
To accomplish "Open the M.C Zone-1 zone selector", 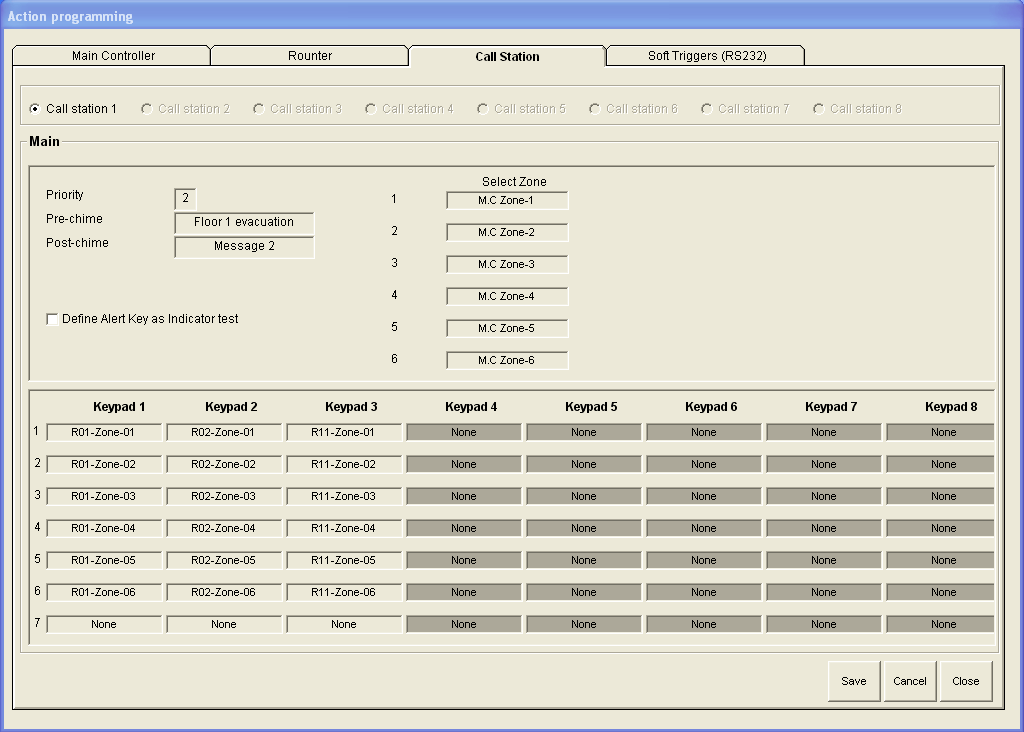I will tap(507, 200).
